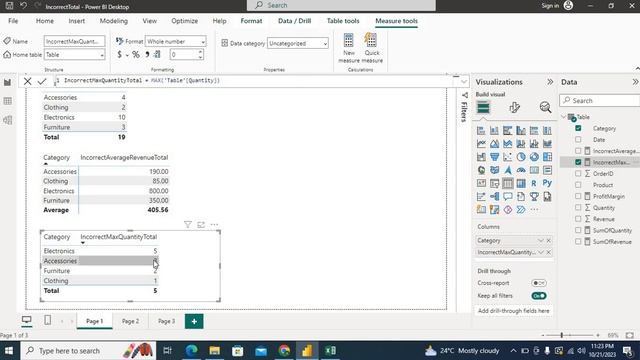Add a new report page
Viewport: 640px width, 360px height.
[x=194, y=321]
